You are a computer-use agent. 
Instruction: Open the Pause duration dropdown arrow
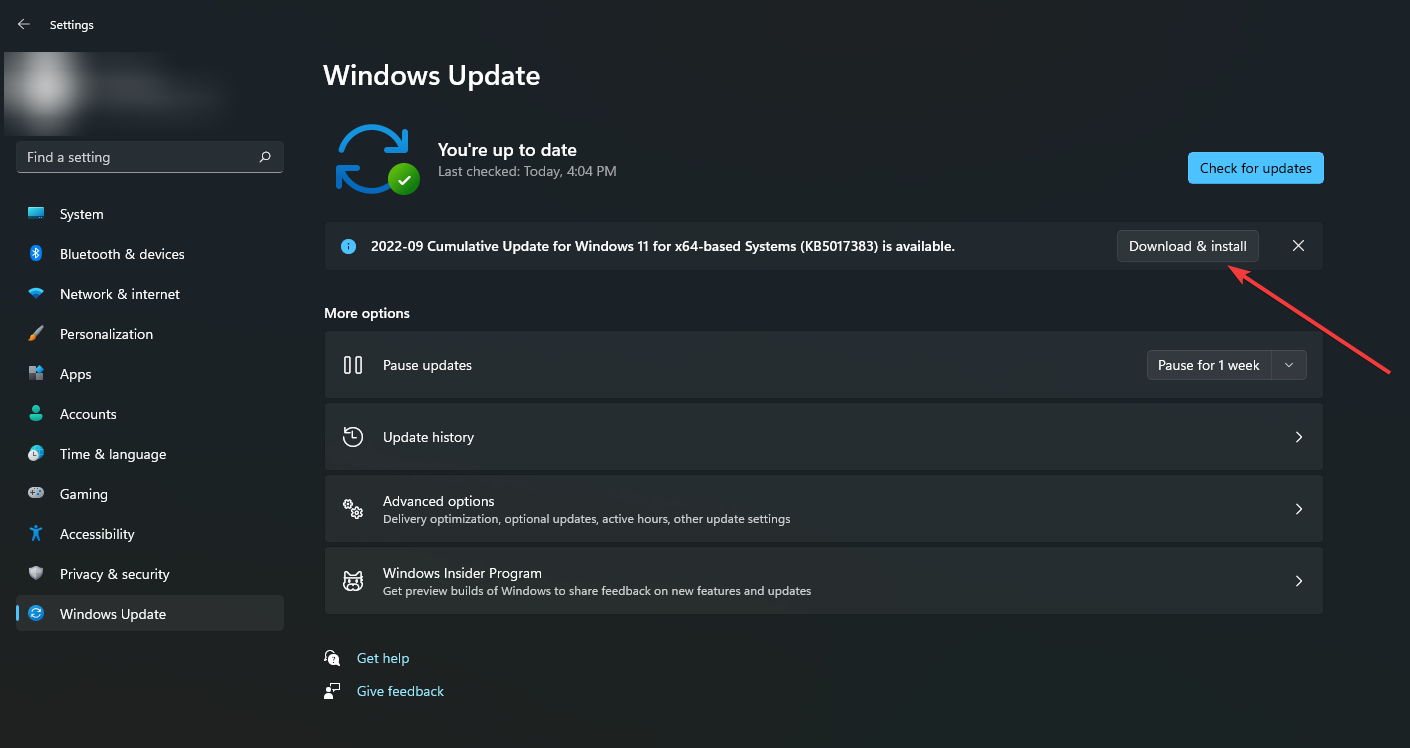click(x=1289, y=364)
